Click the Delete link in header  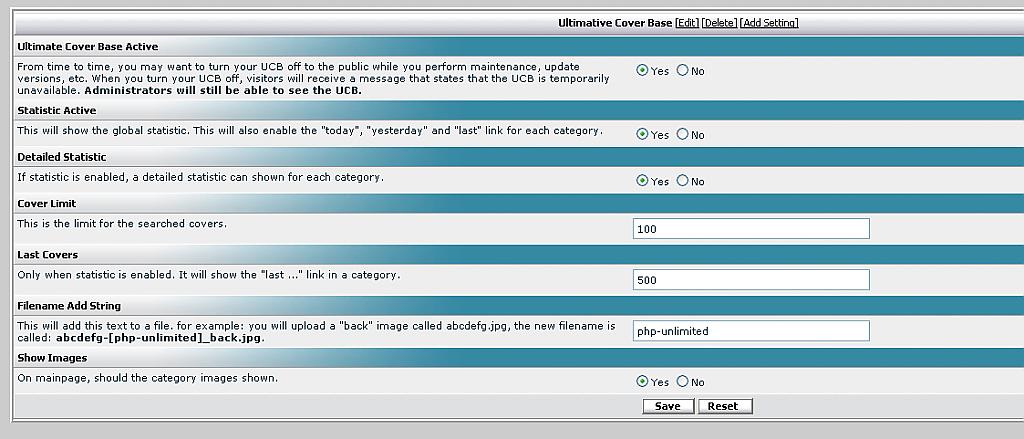pos(719,23)
